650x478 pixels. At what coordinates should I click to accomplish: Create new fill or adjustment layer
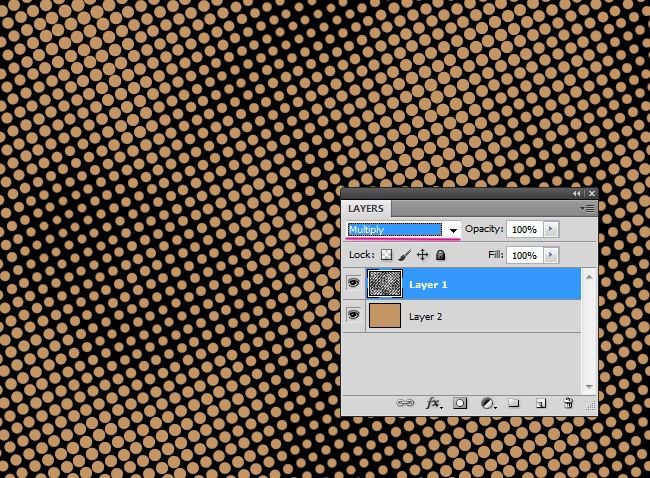pos(488,403)
